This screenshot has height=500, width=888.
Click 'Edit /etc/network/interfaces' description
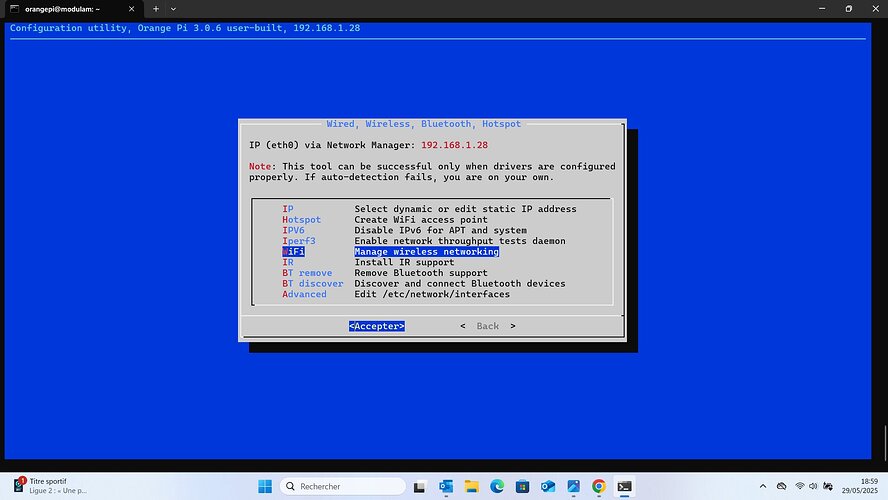point(432,294)
